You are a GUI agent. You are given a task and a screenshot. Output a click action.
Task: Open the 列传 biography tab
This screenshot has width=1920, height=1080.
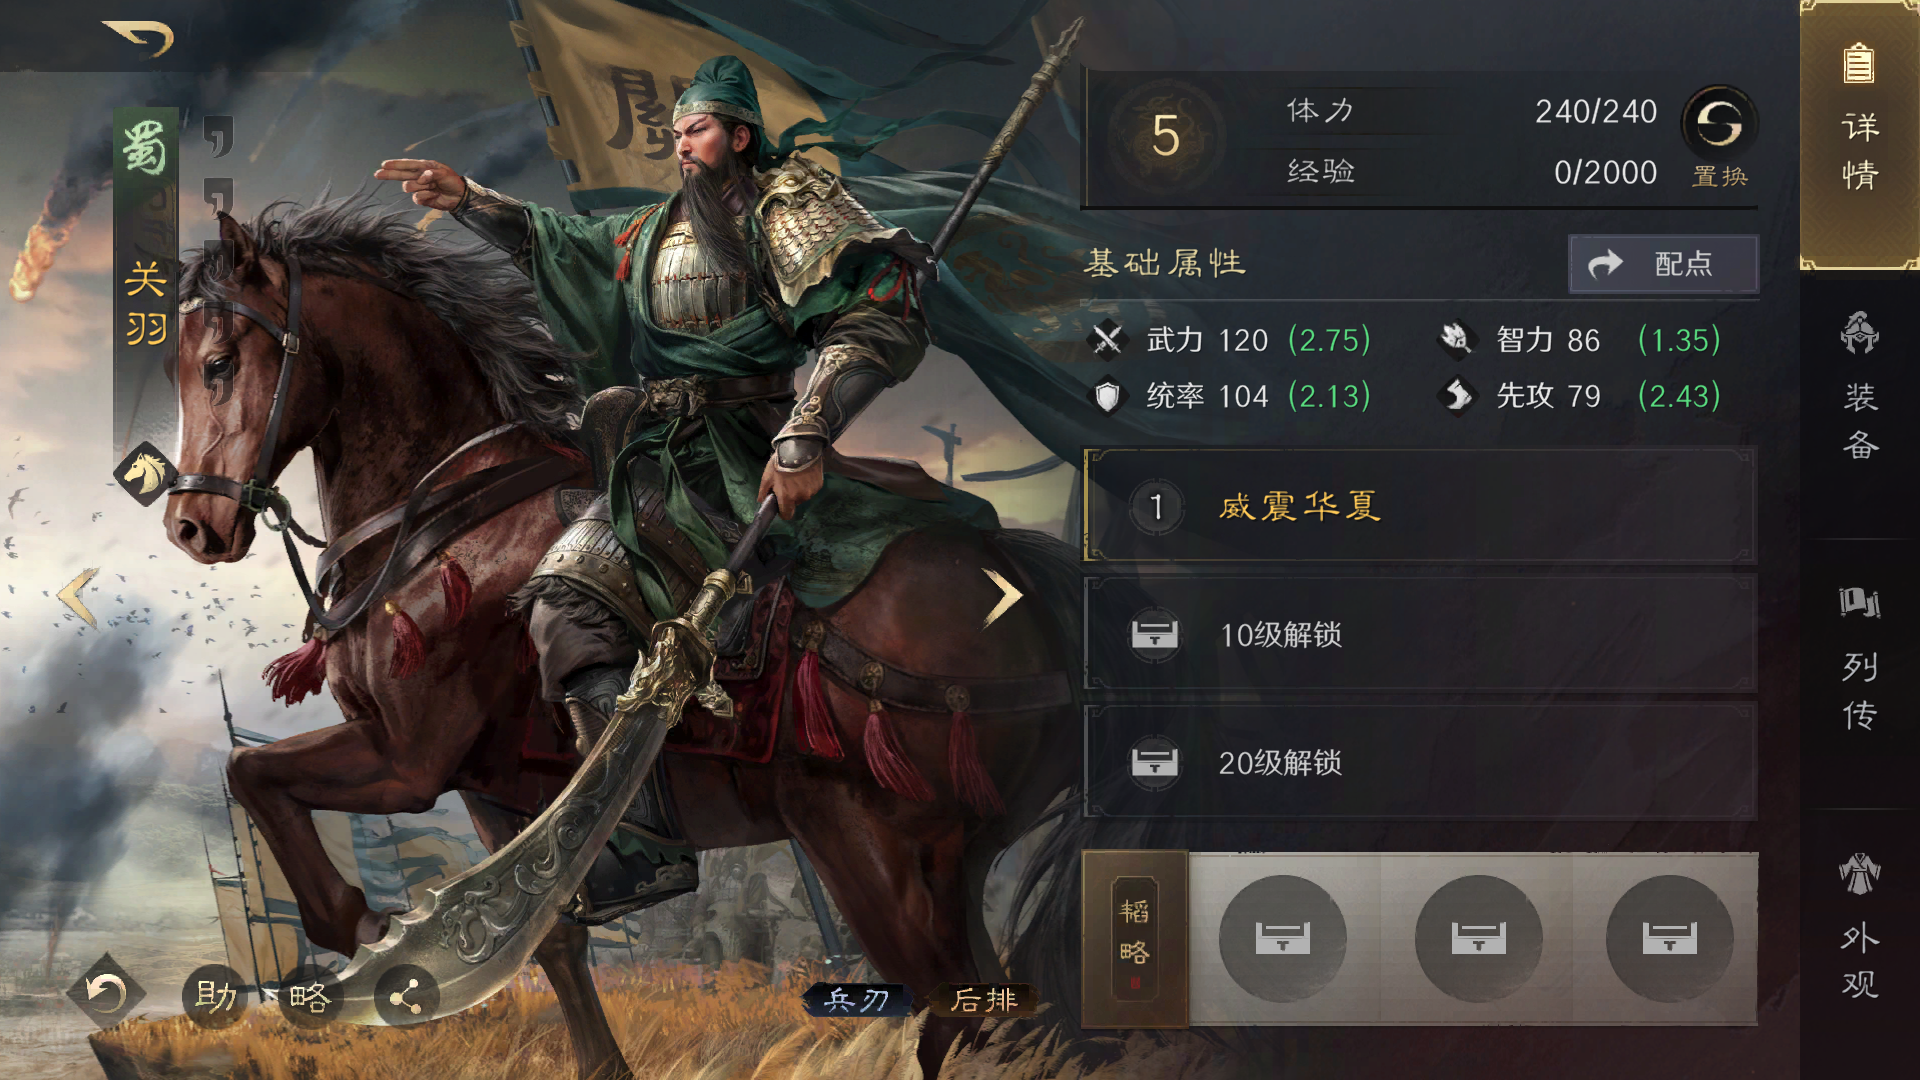(1859, 660)
